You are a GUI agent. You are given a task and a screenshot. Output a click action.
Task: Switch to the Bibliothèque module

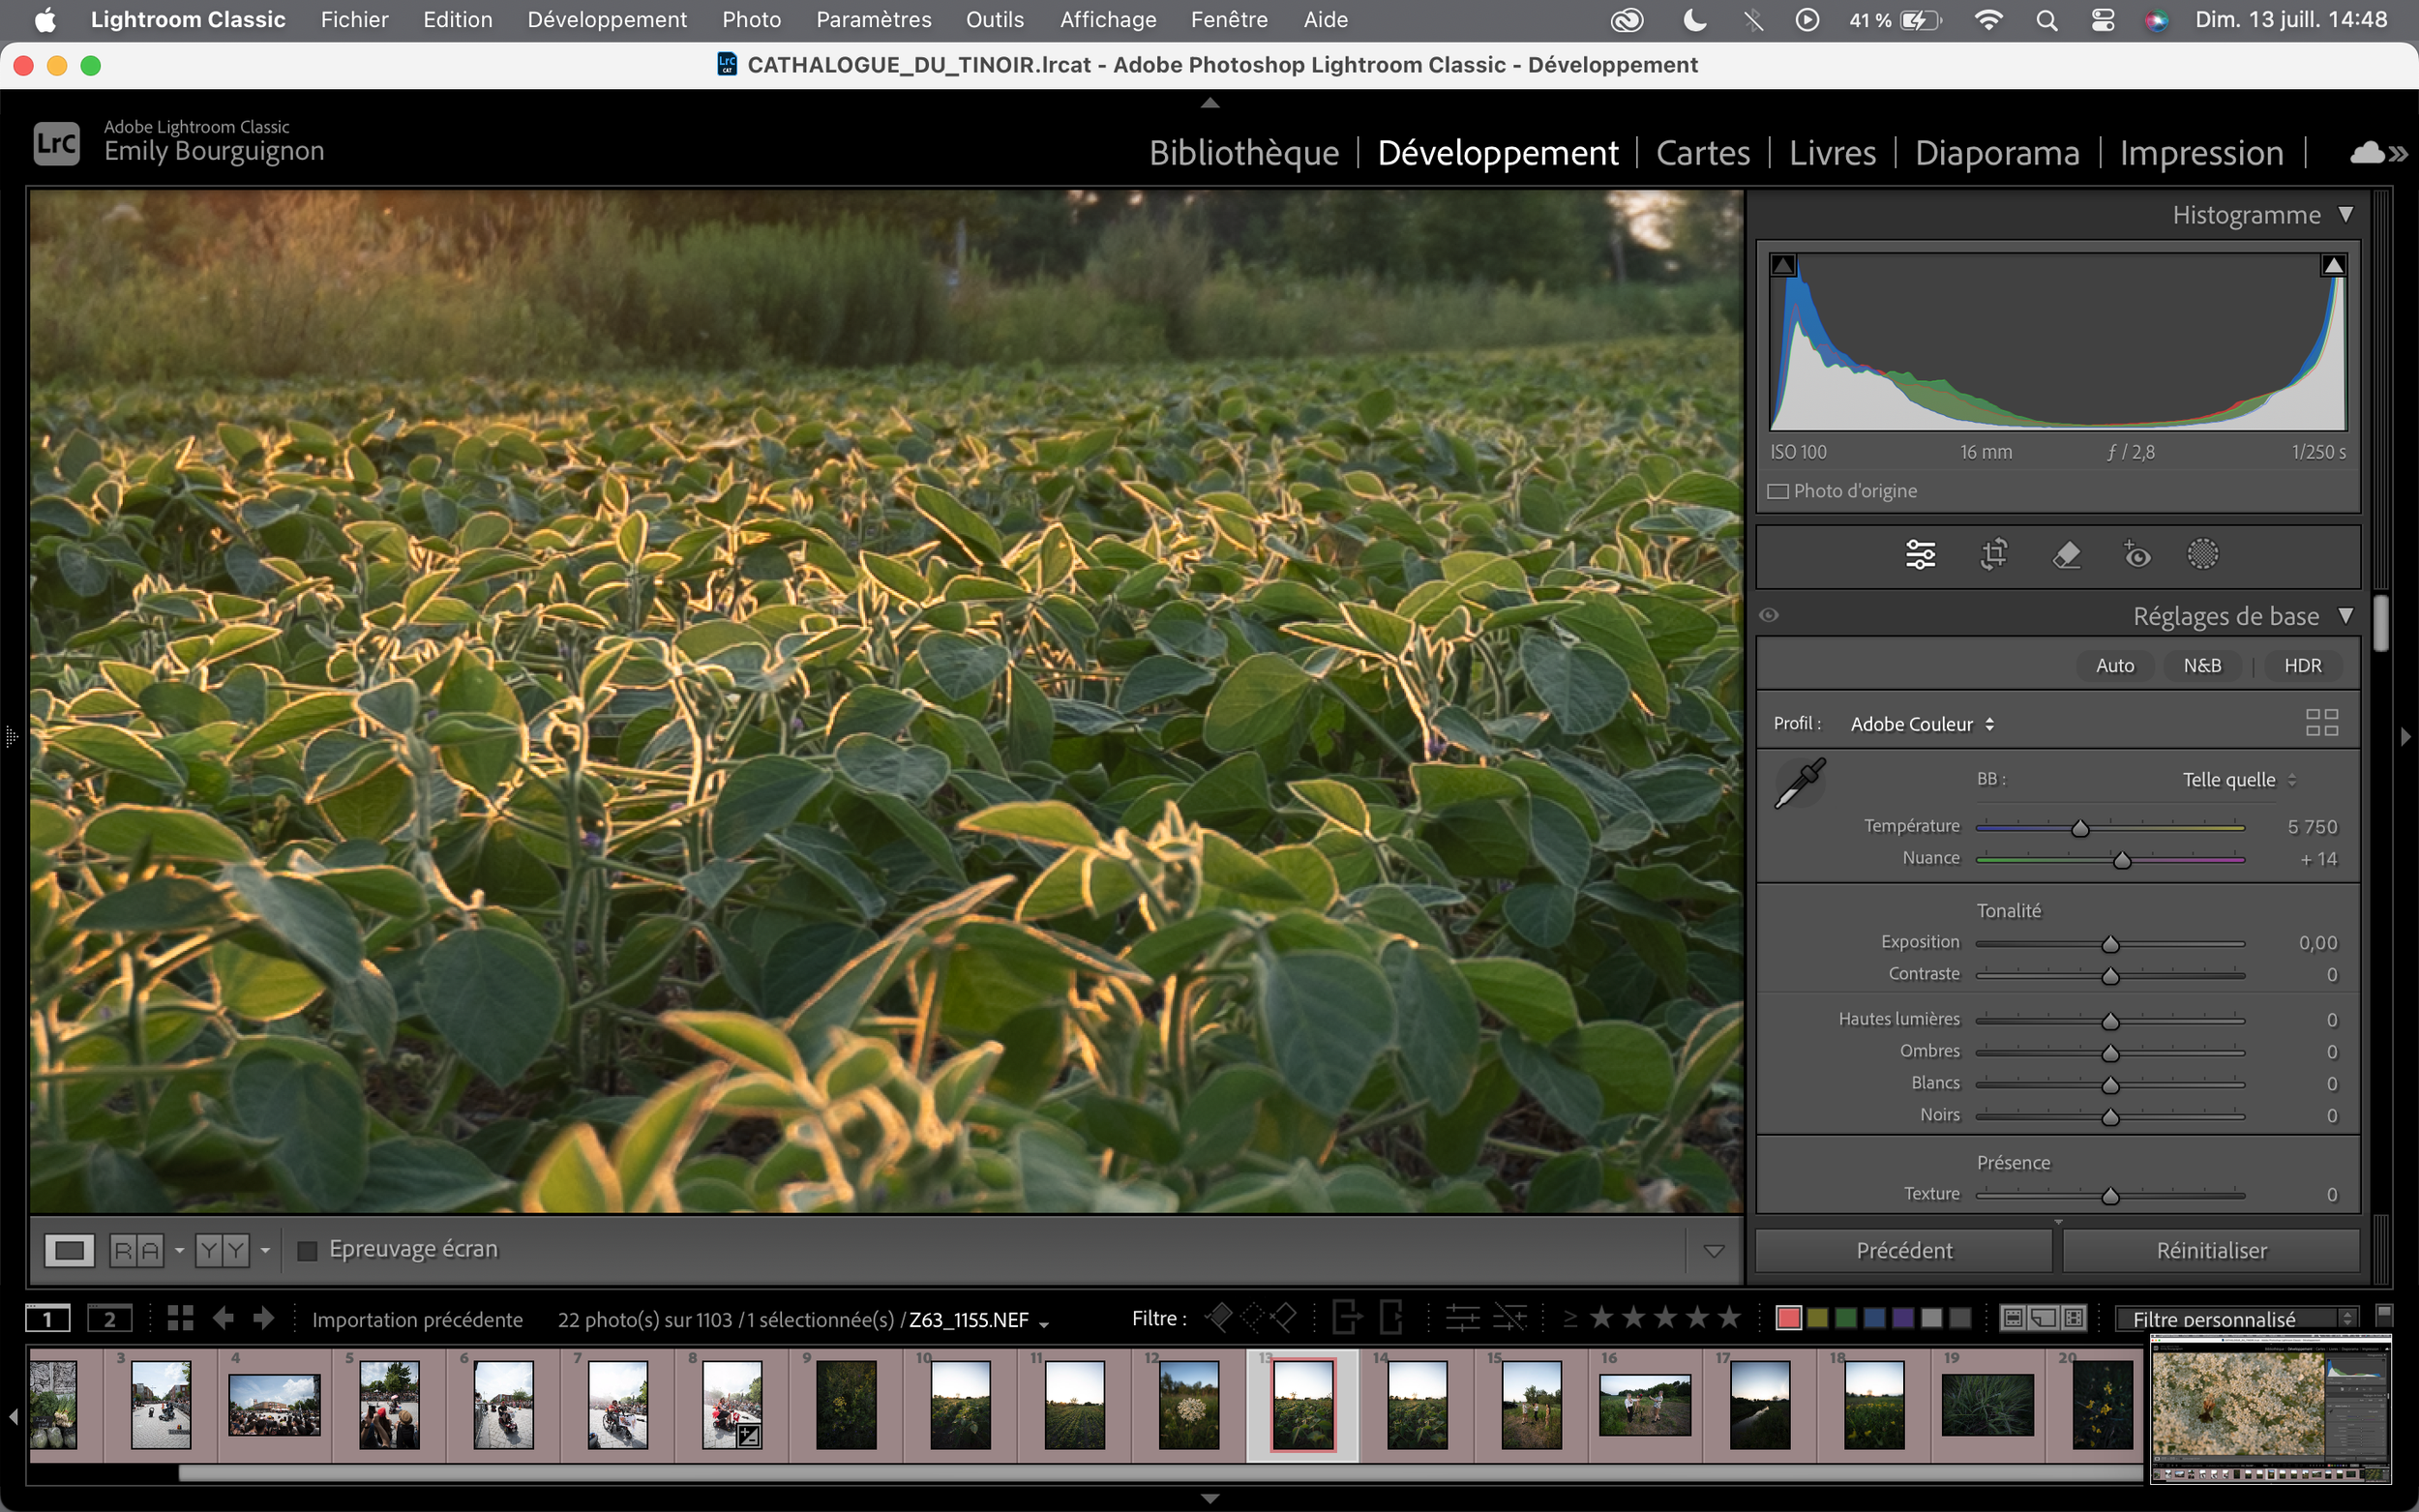pyautogui.click(x=1243, y=153)
